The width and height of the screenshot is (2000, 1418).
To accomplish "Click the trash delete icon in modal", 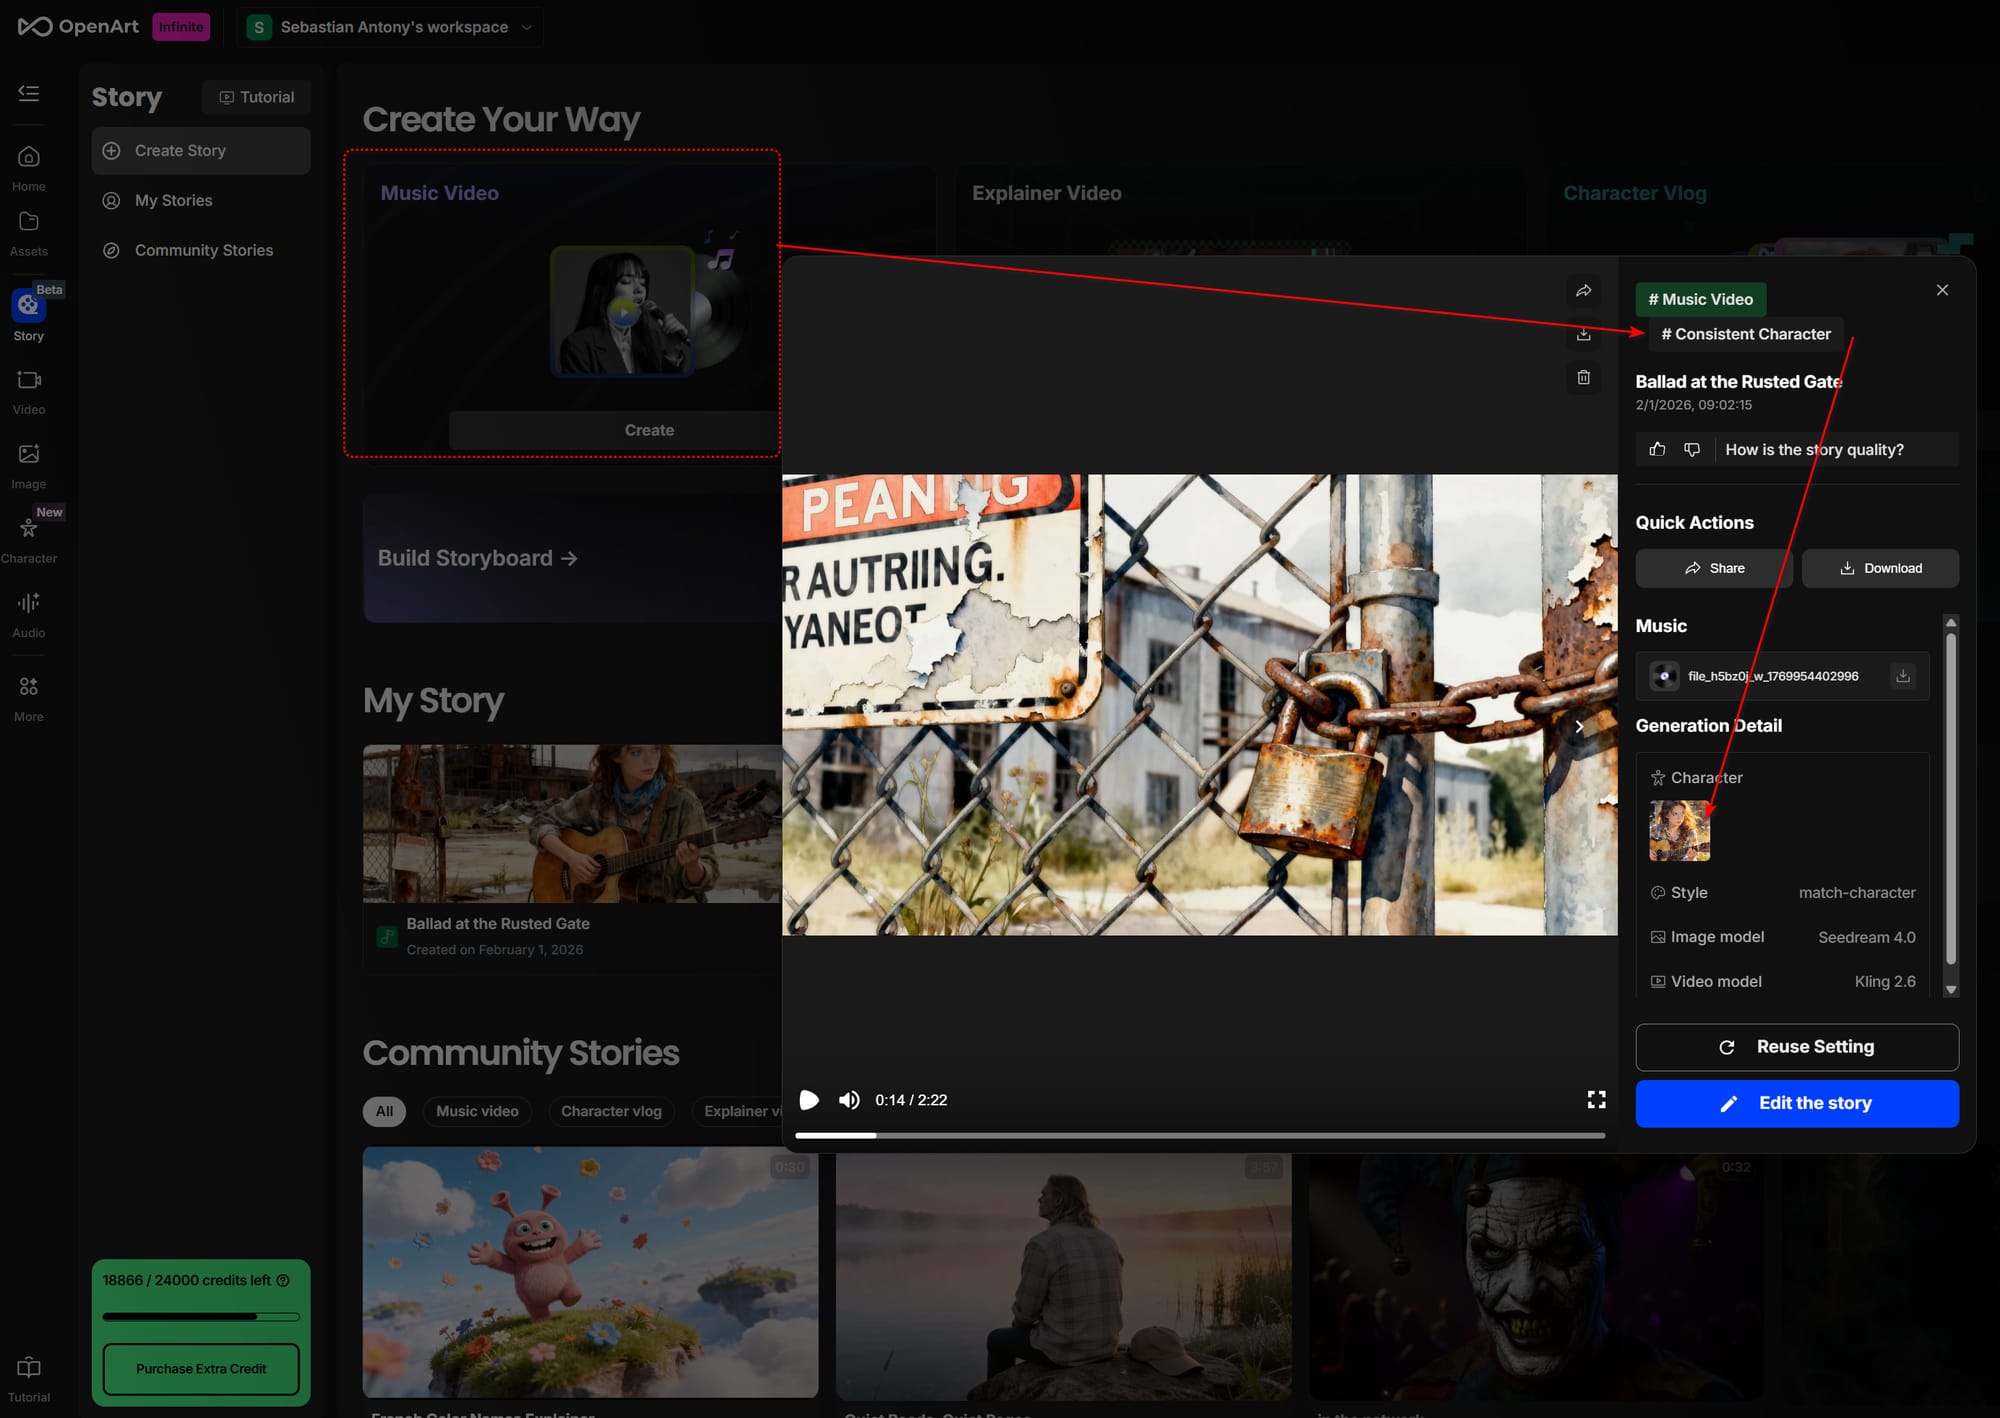I will tap(1583, 377).
